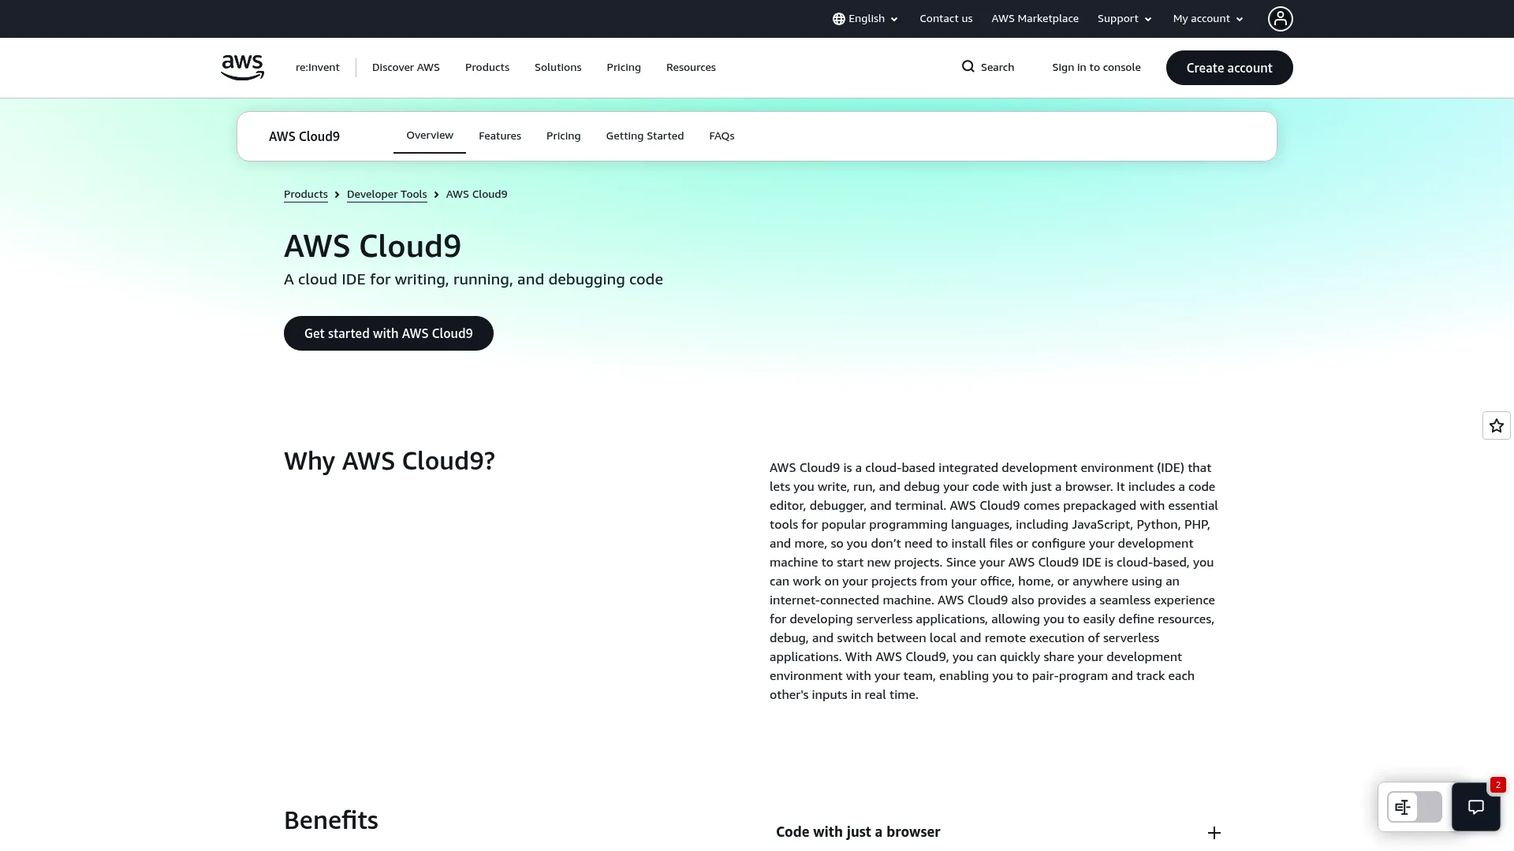Click the Create account button
Screen dimensions: 1514x851
(1229, 68)
